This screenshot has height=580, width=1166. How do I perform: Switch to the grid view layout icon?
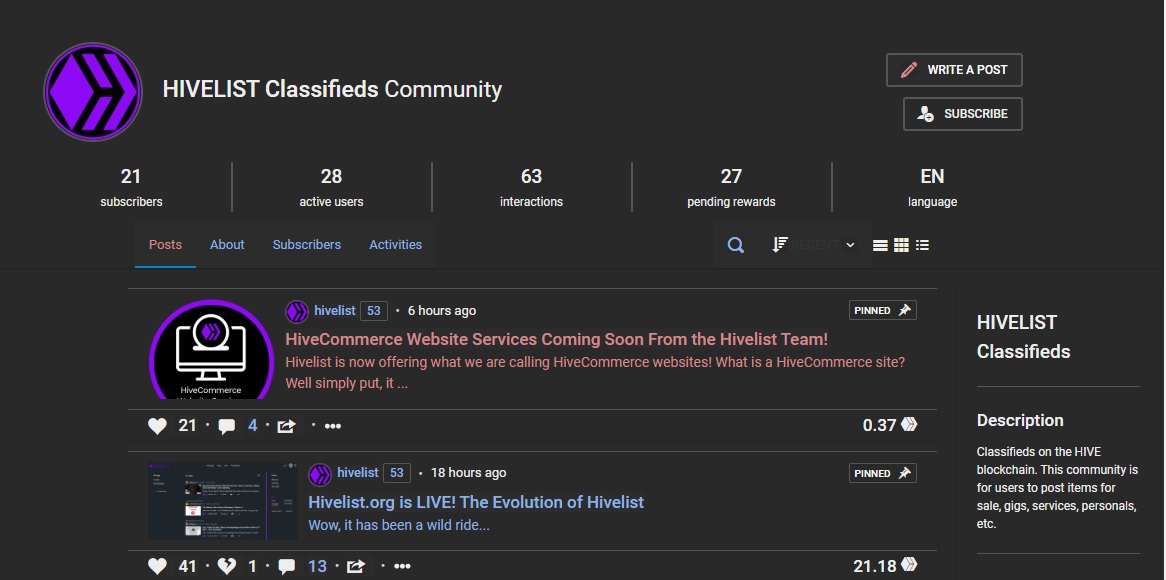901,245
